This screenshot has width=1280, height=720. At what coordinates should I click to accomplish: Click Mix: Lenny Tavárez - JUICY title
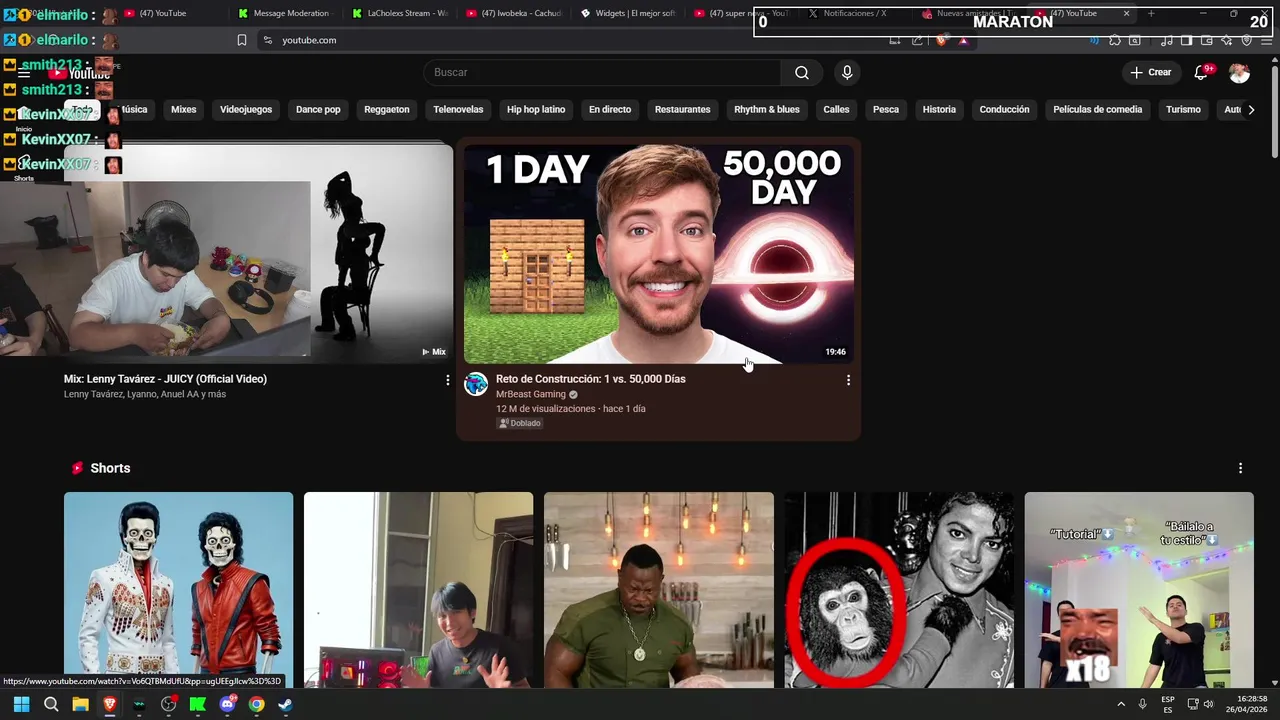pos(165,379)
